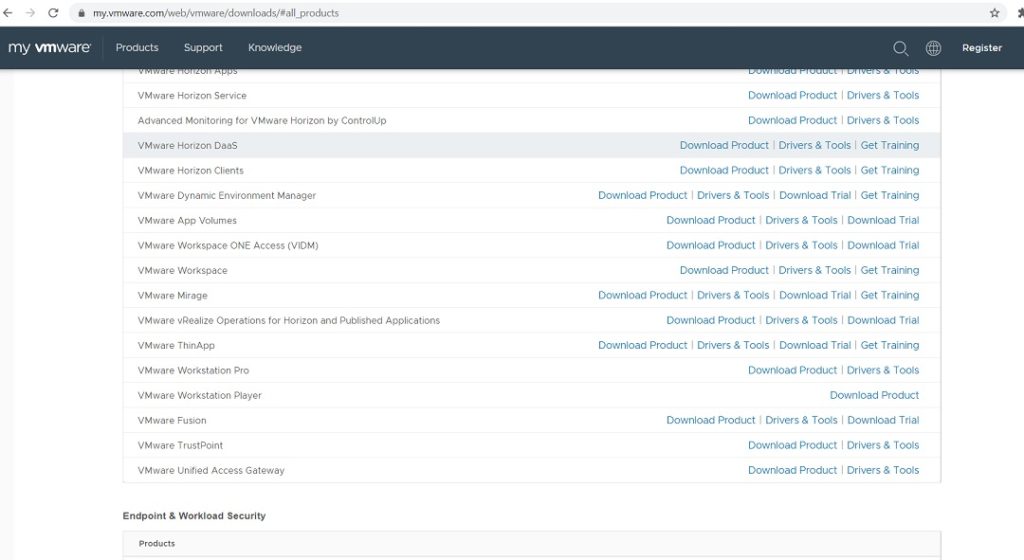Bookmark page with the star icon
The image size is (1024, 560).
pyautogui.click(x=995, y=13)
